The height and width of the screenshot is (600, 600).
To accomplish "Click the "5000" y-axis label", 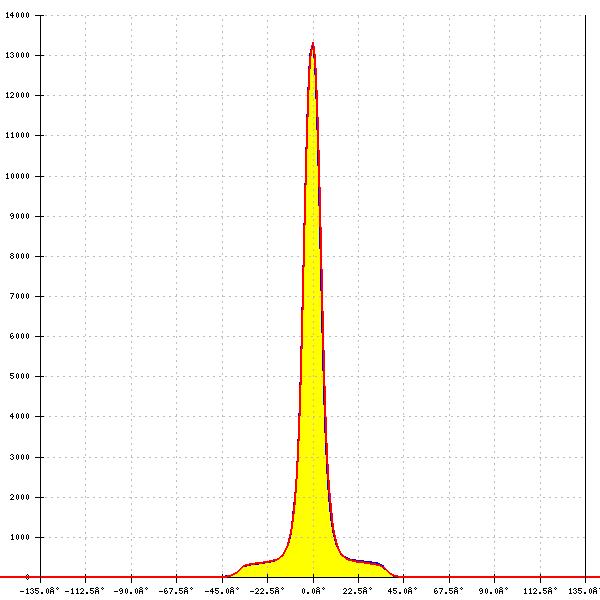I will pos(20,376).
